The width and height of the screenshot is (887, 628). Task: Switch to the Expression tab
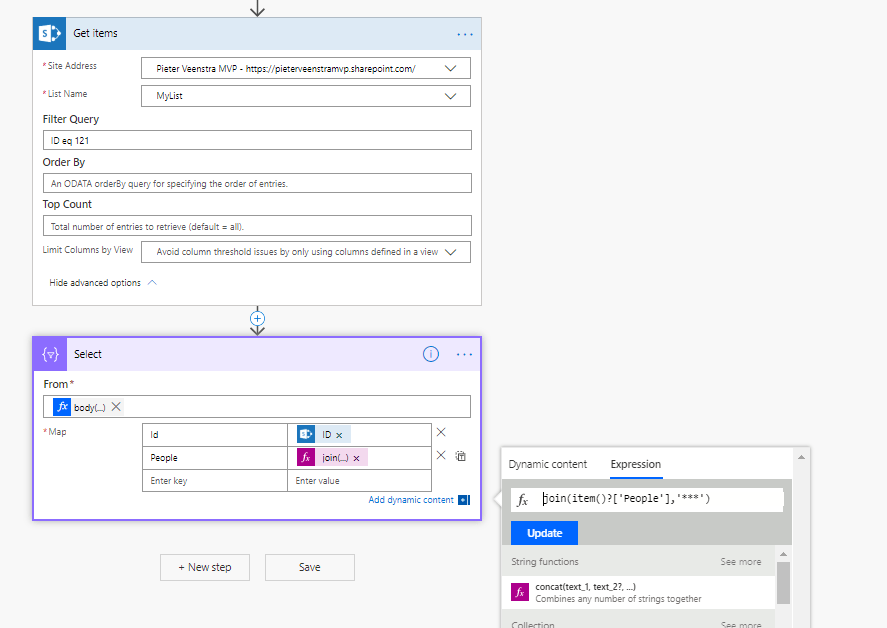tap(636, 464)
